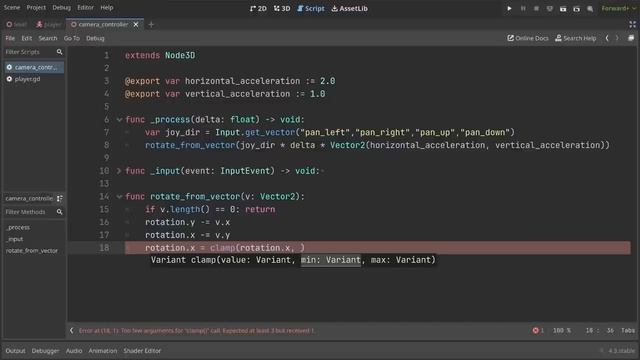Image resolution: width=640 pixels, height=360 pixels.
Task: Open Project menu
Action: click(36, 7)
